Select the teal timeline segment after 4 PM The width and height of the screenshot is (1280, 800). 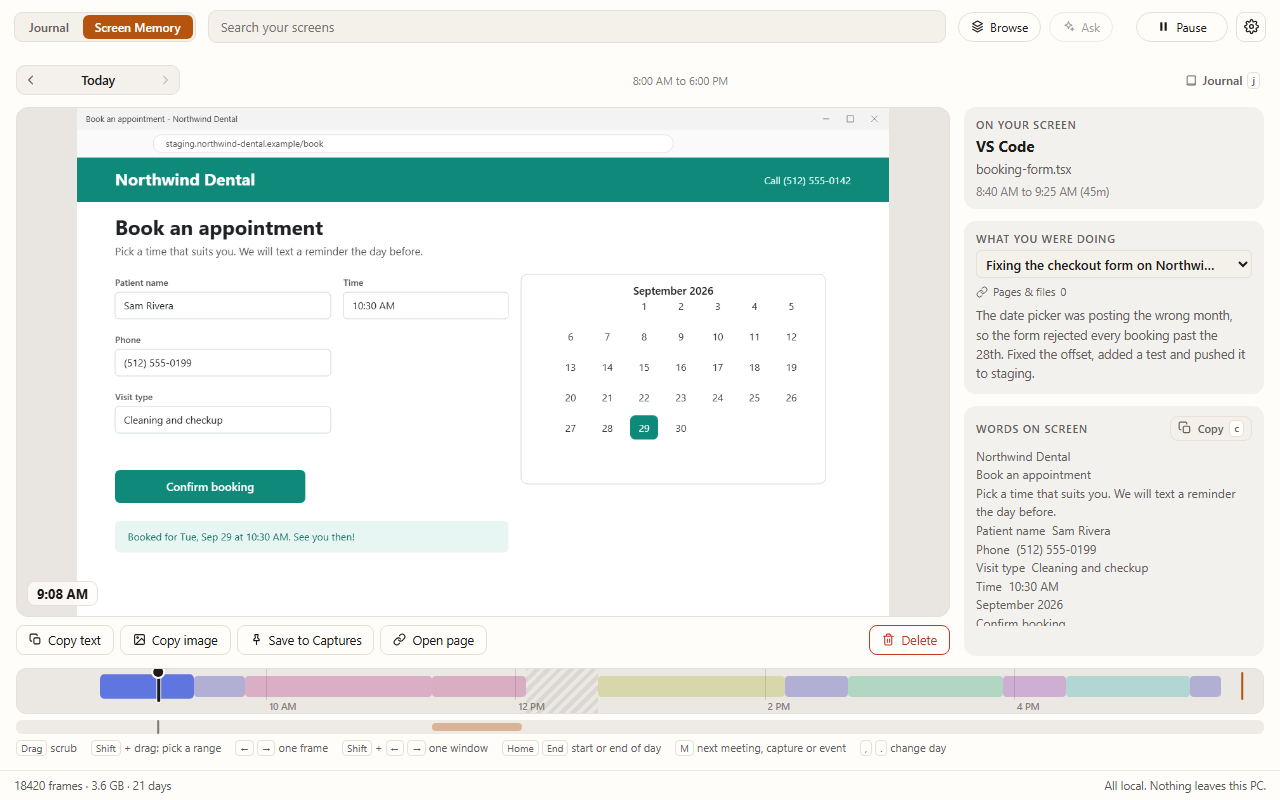coord(1127,686)
